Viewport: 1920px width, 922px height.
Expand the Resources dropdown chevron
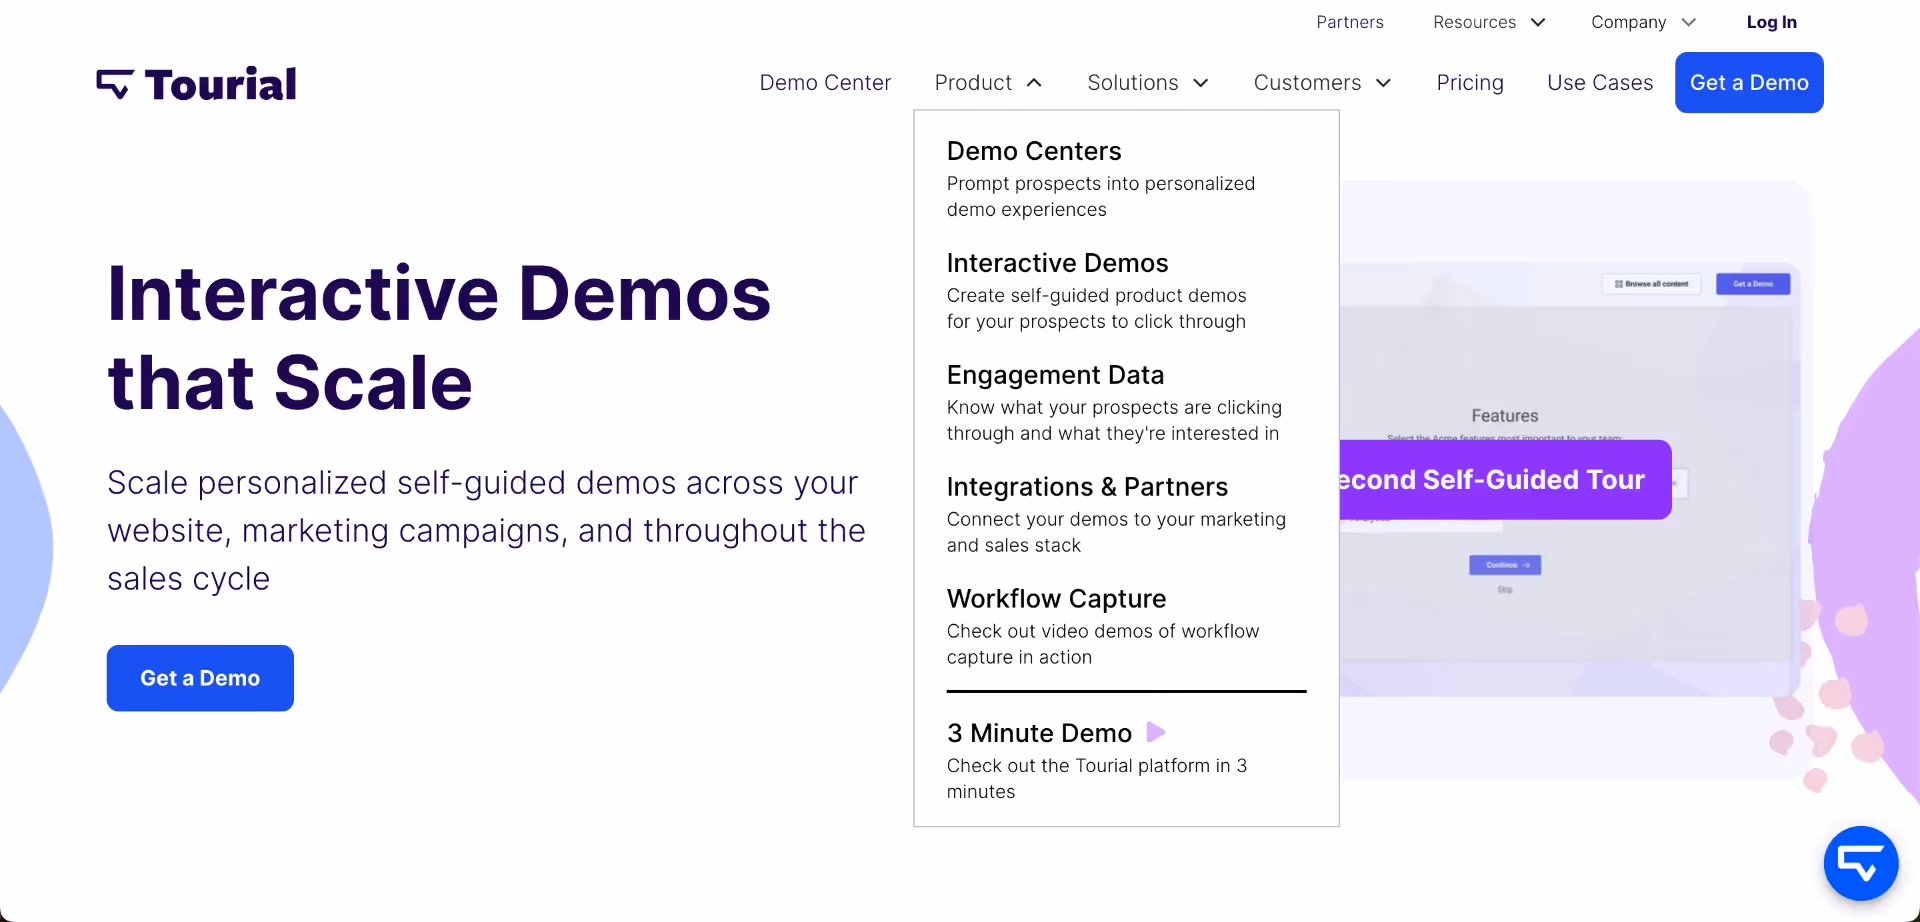coord(1538,22)
